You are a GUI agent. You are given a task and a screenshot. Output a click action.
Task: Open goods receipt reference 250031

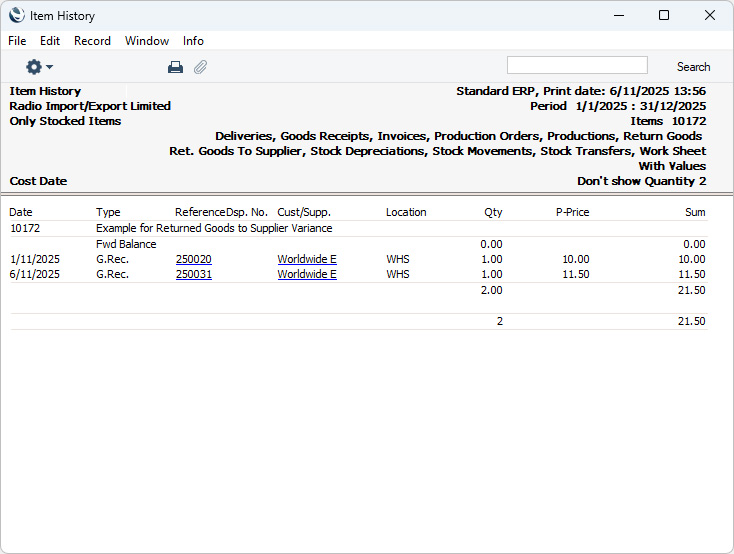pos(194,274)
